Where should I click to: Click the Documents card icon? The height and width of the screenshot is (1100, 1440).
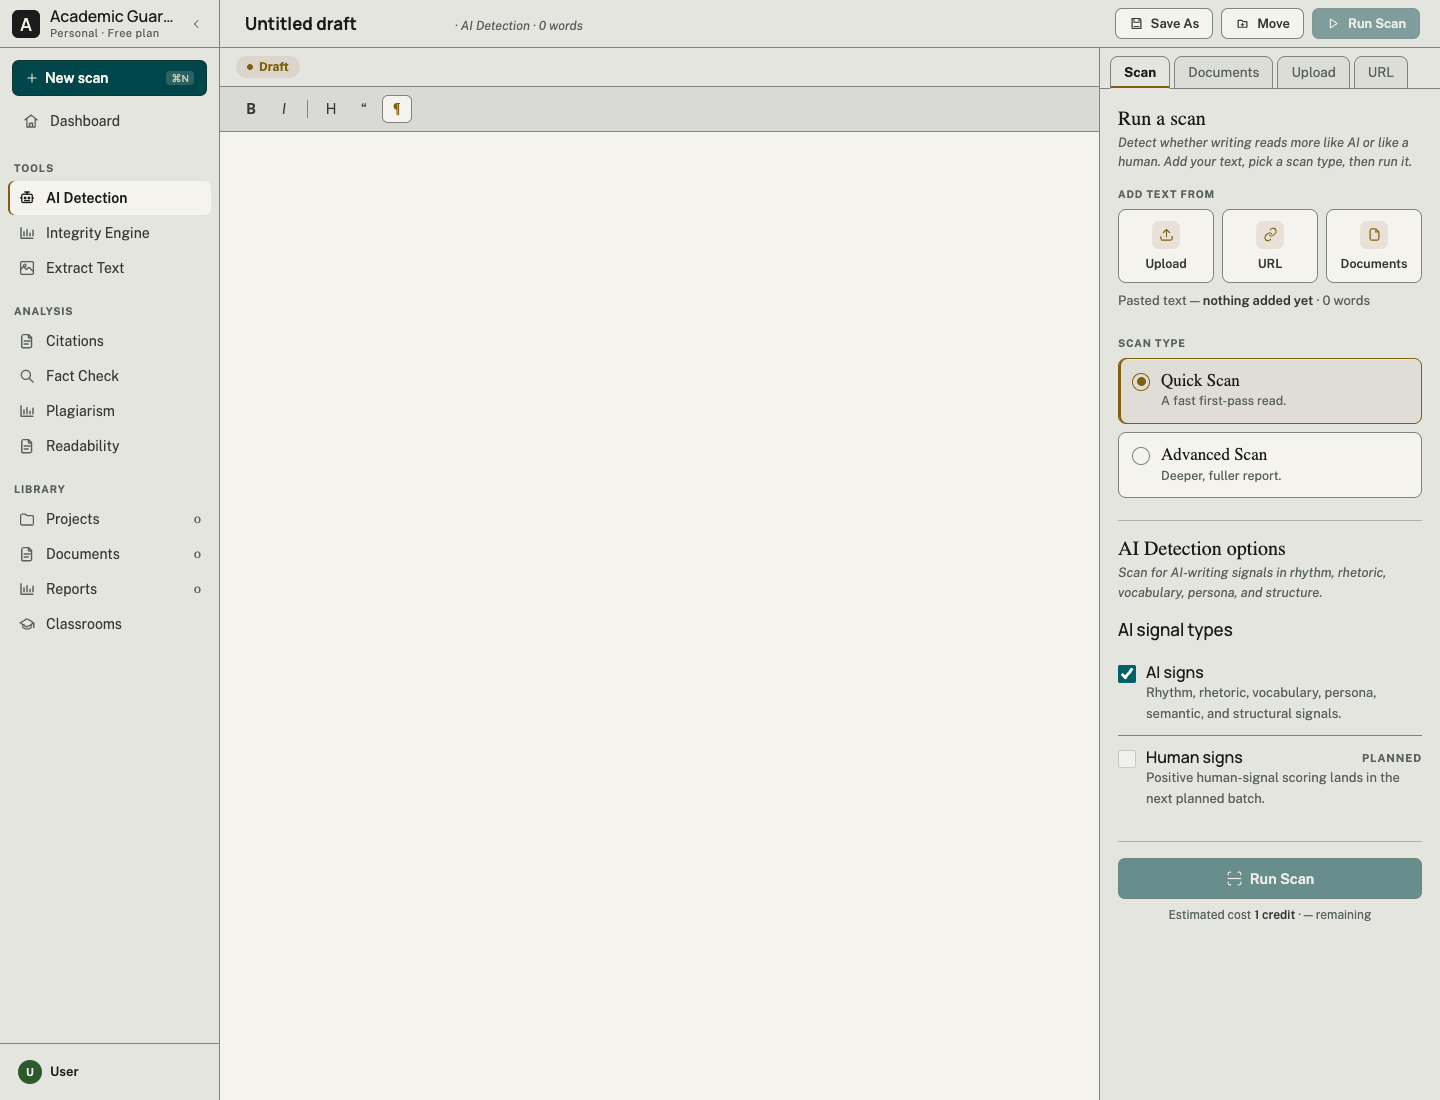click(1374, 235)
